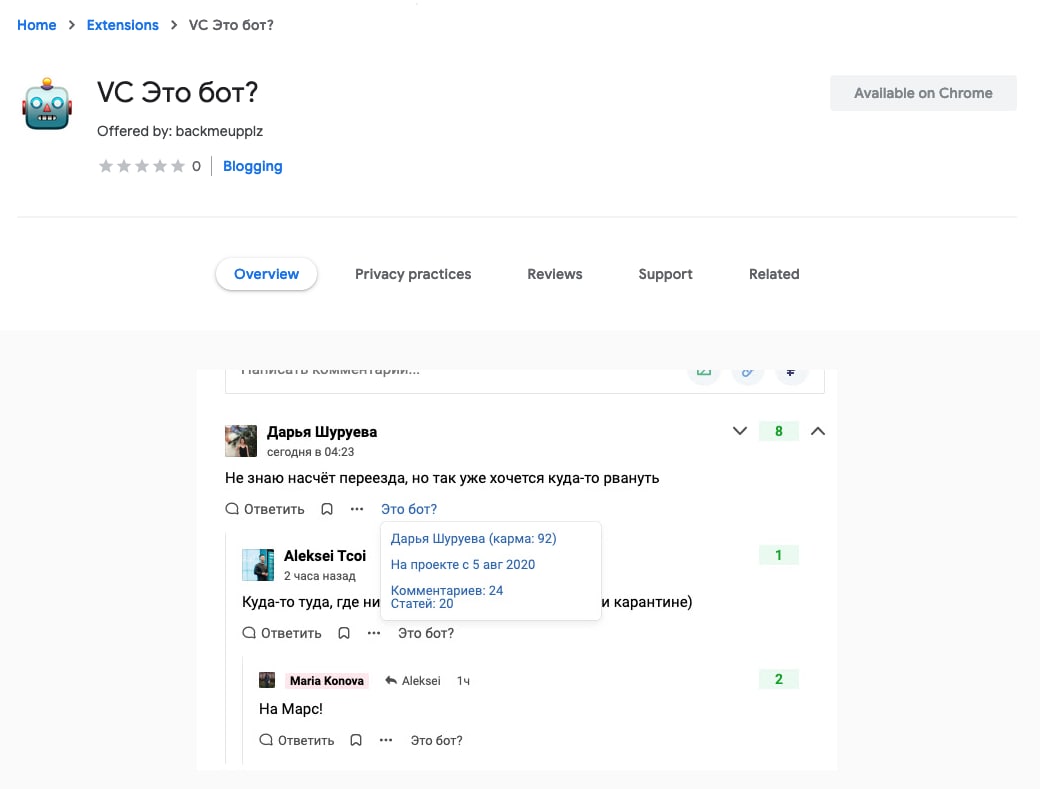1040x789 pixels.
Task: Reply to Дарья Шуруева's comment via Ответить
Action: coord(265,509)
